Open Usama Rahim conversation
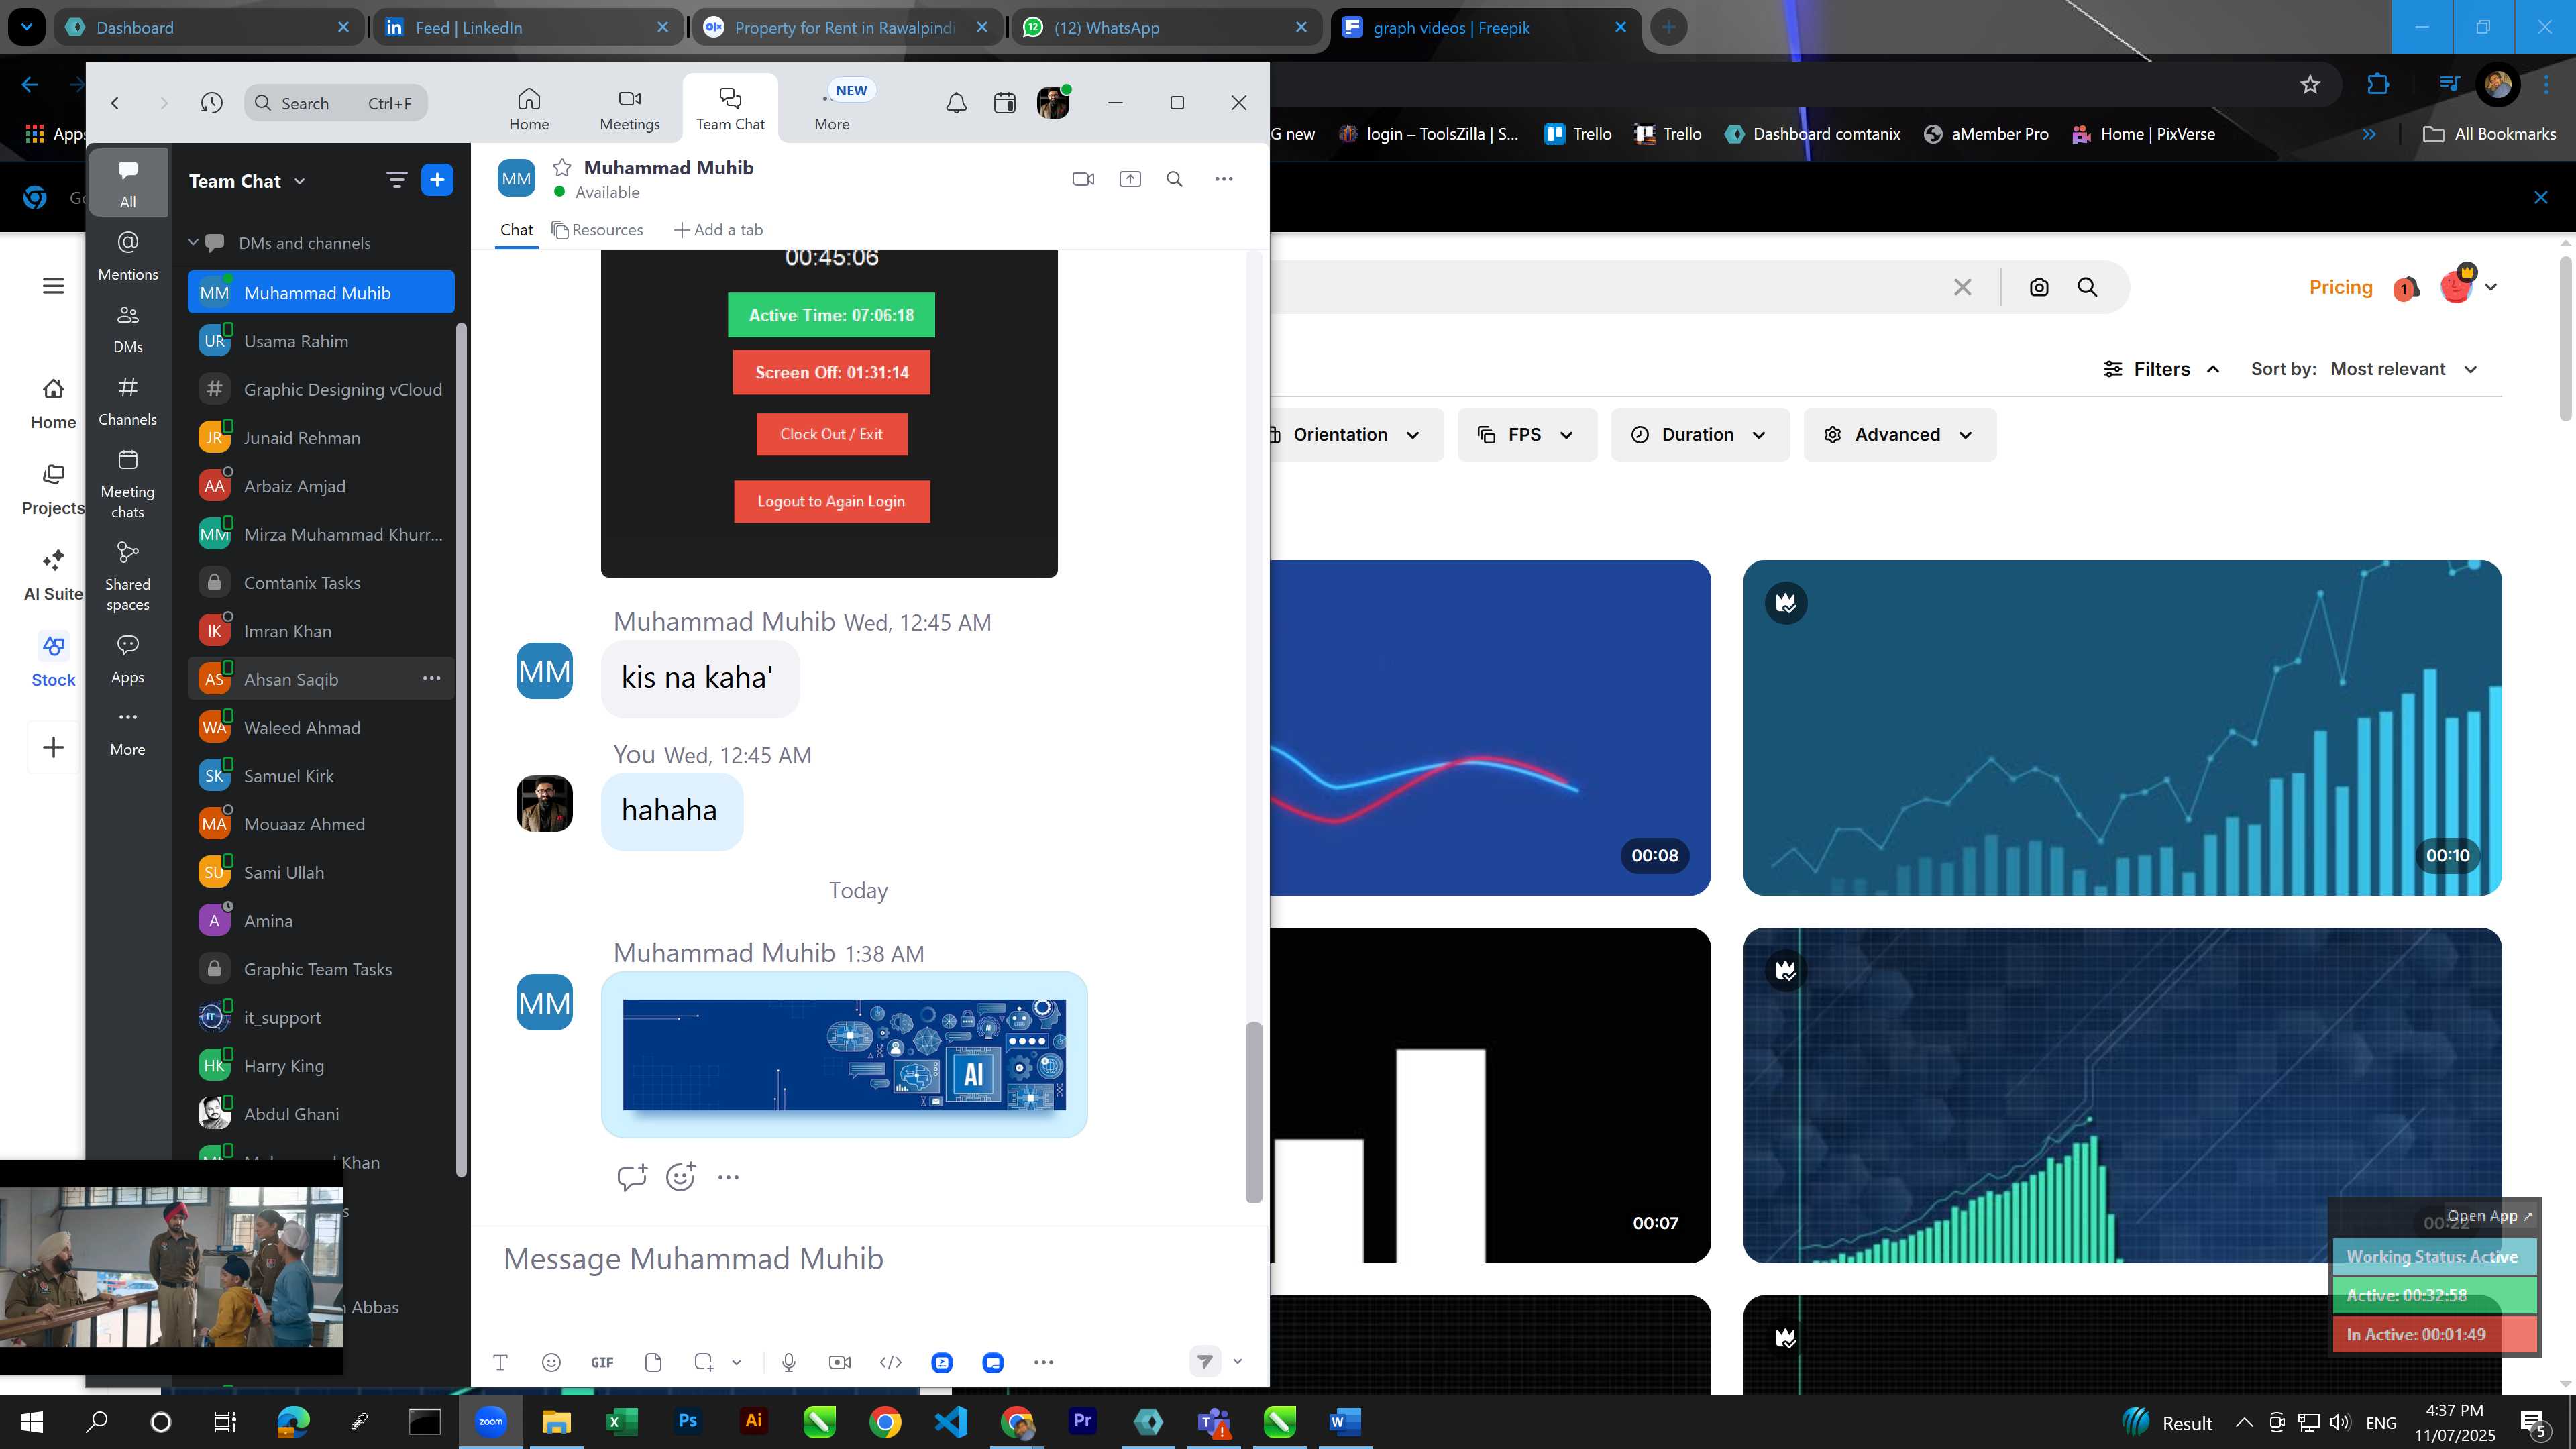 pos(321,341)
